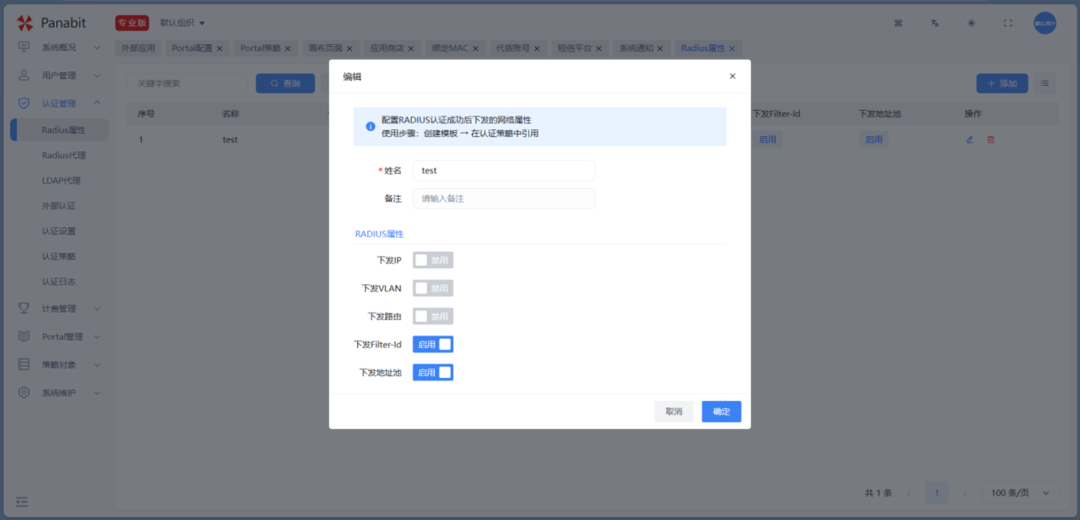The height and width of the screenshot is (520, 1080).
Task: Disable the 下发Filter-Id switch
Action: point(433,344)
